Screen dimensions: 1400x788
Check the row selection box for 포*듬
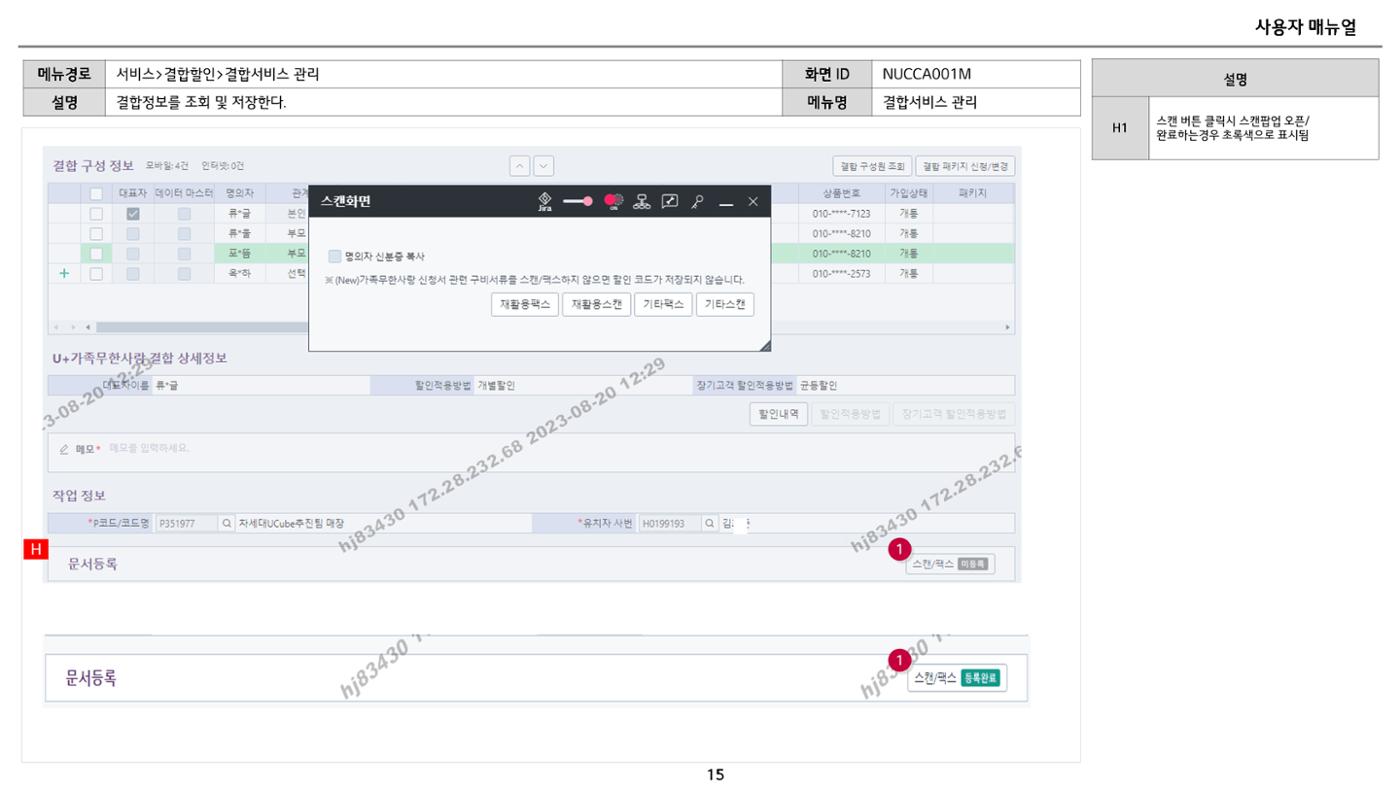[97, 253]
